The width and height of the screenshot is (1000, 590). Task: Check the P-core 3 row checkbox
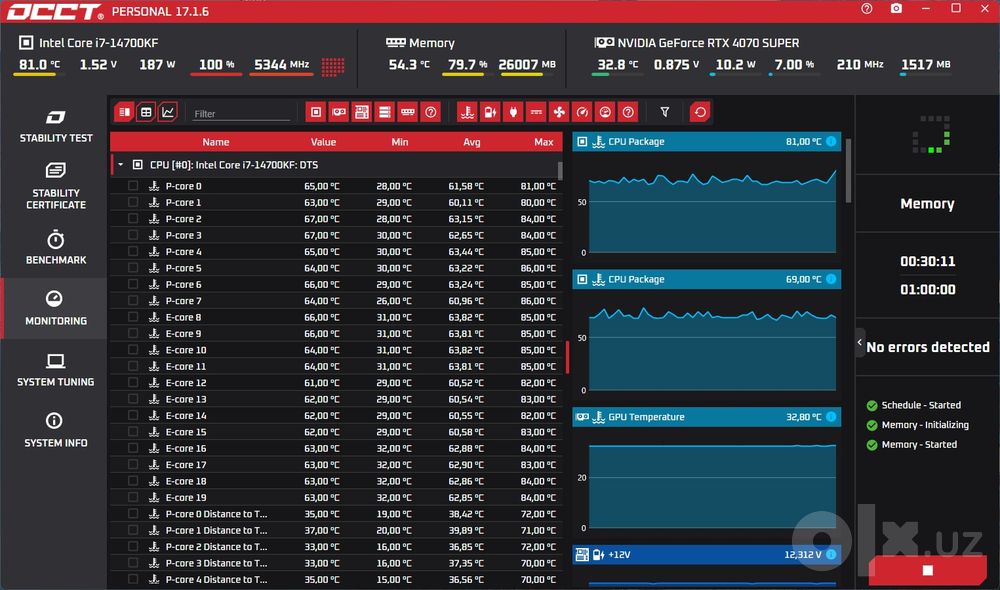133,235
